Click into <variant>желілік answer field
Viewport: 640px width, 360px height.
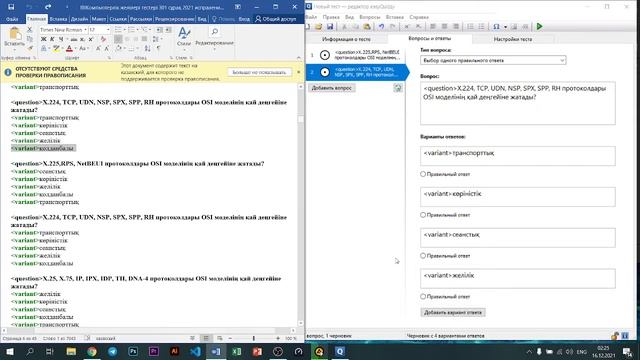[x=518, y=278]
